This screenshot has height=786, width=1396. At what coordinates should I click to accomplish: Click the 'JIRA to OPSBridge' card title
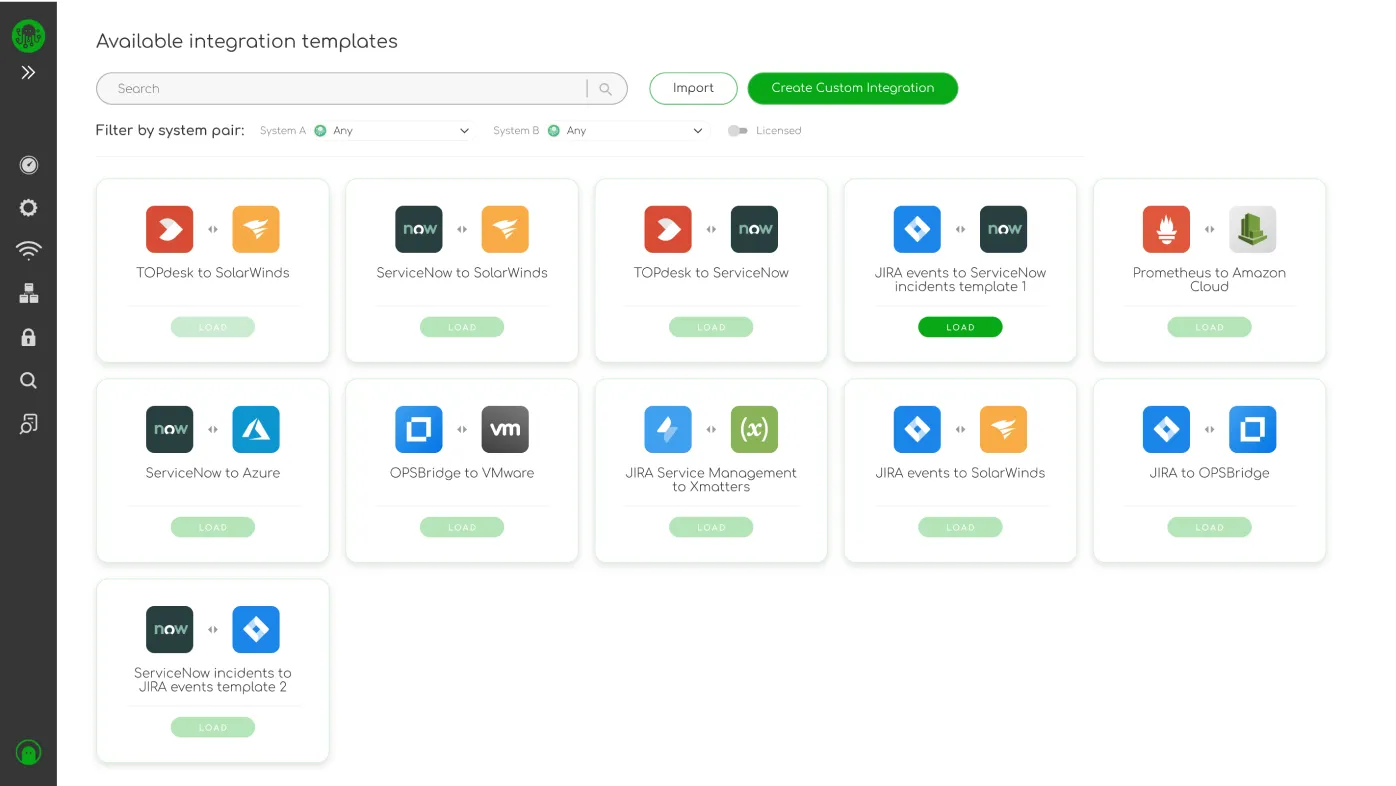point(1209,473)
